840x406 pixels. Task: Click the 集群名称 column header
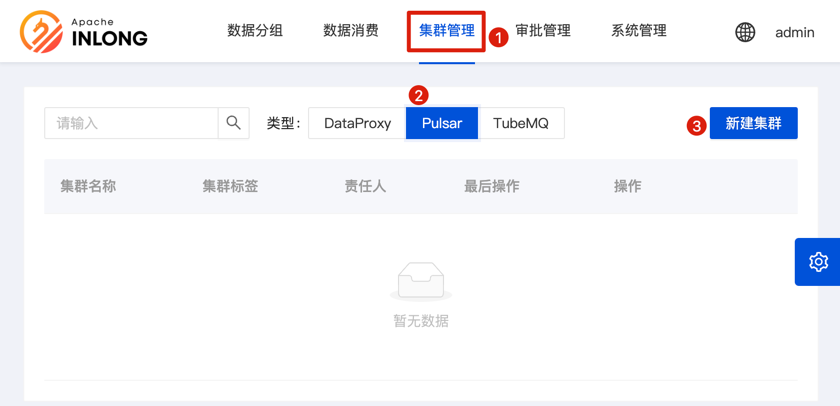tap(88, 186)
